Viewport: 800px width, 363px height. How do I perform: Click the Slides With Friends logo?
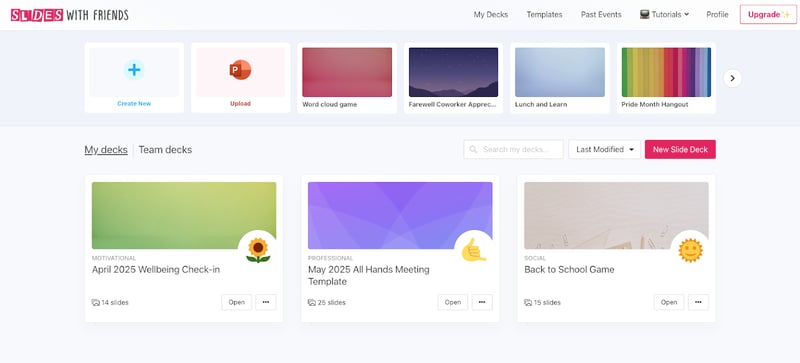click(69, 15)
